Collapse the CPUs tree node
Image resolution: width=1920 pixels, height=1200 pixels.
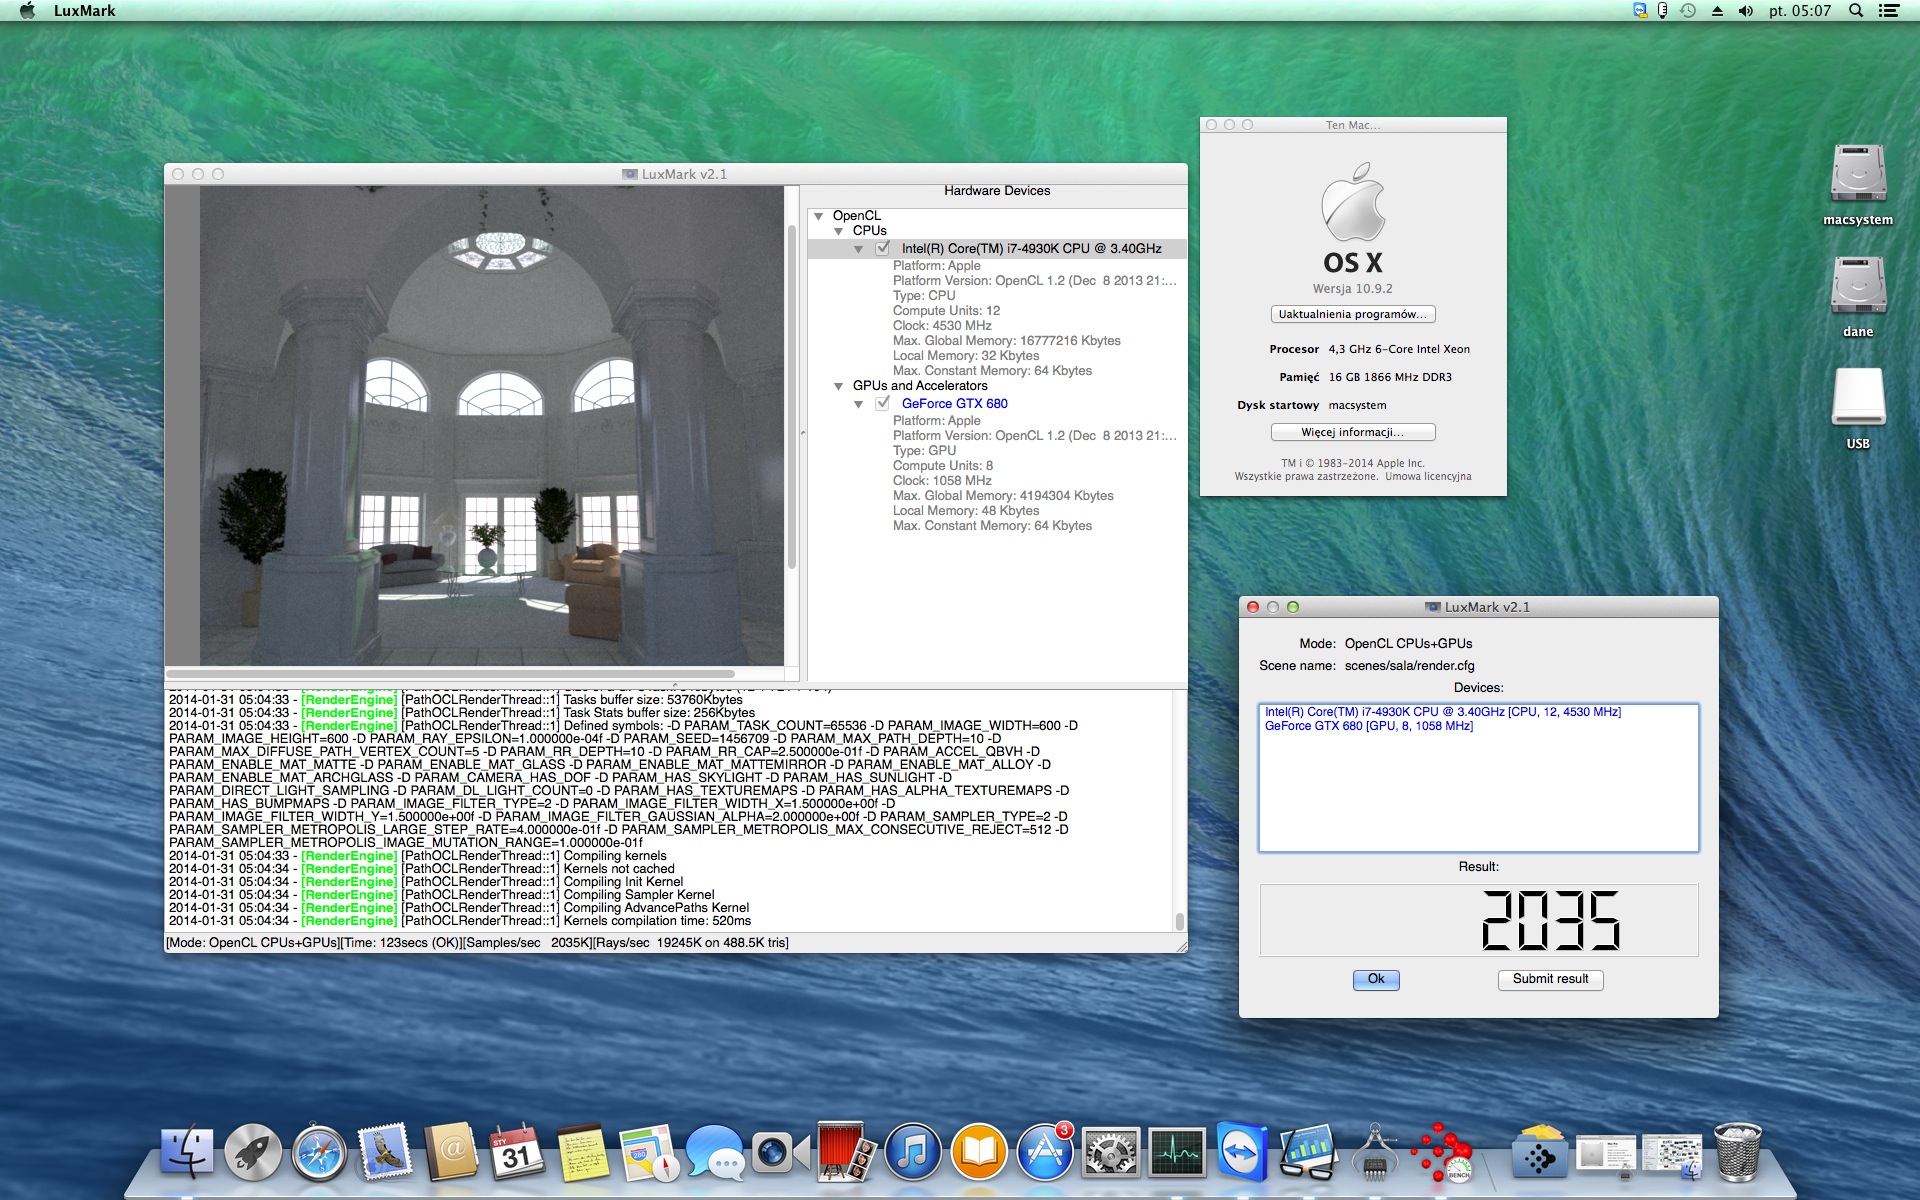839,231
